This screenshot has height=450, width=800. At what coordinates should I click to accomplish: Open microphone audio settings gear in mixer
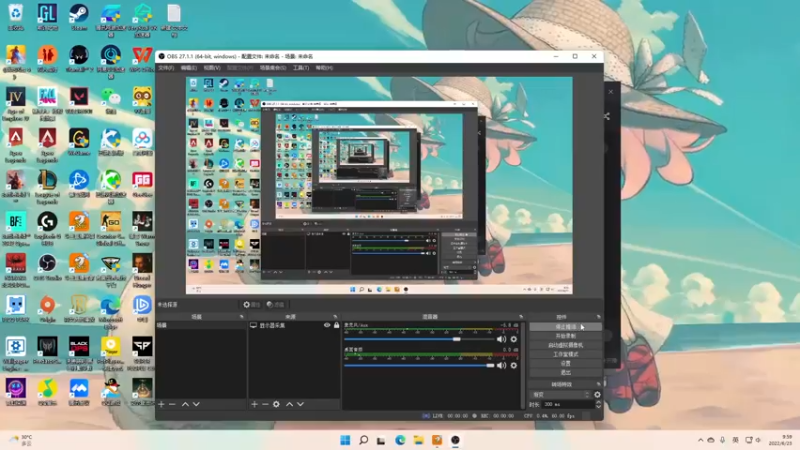[x=514, y=339]
